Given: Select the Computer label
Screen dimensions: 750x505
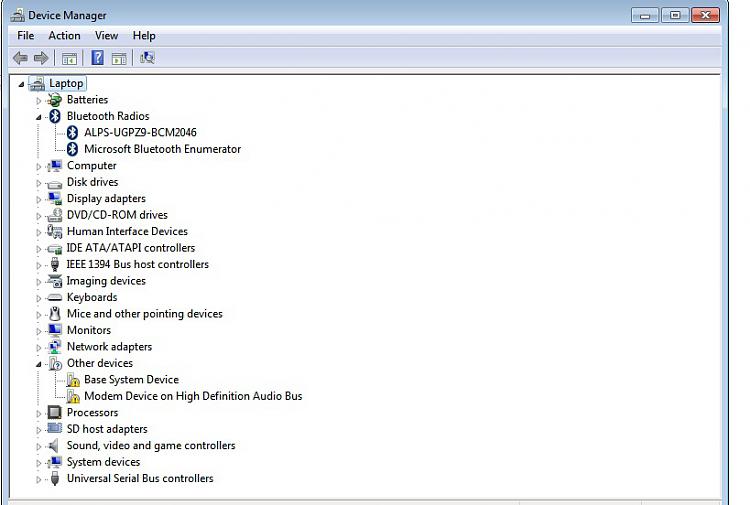Looking at the screenshot, I should (x=91, y=165).
